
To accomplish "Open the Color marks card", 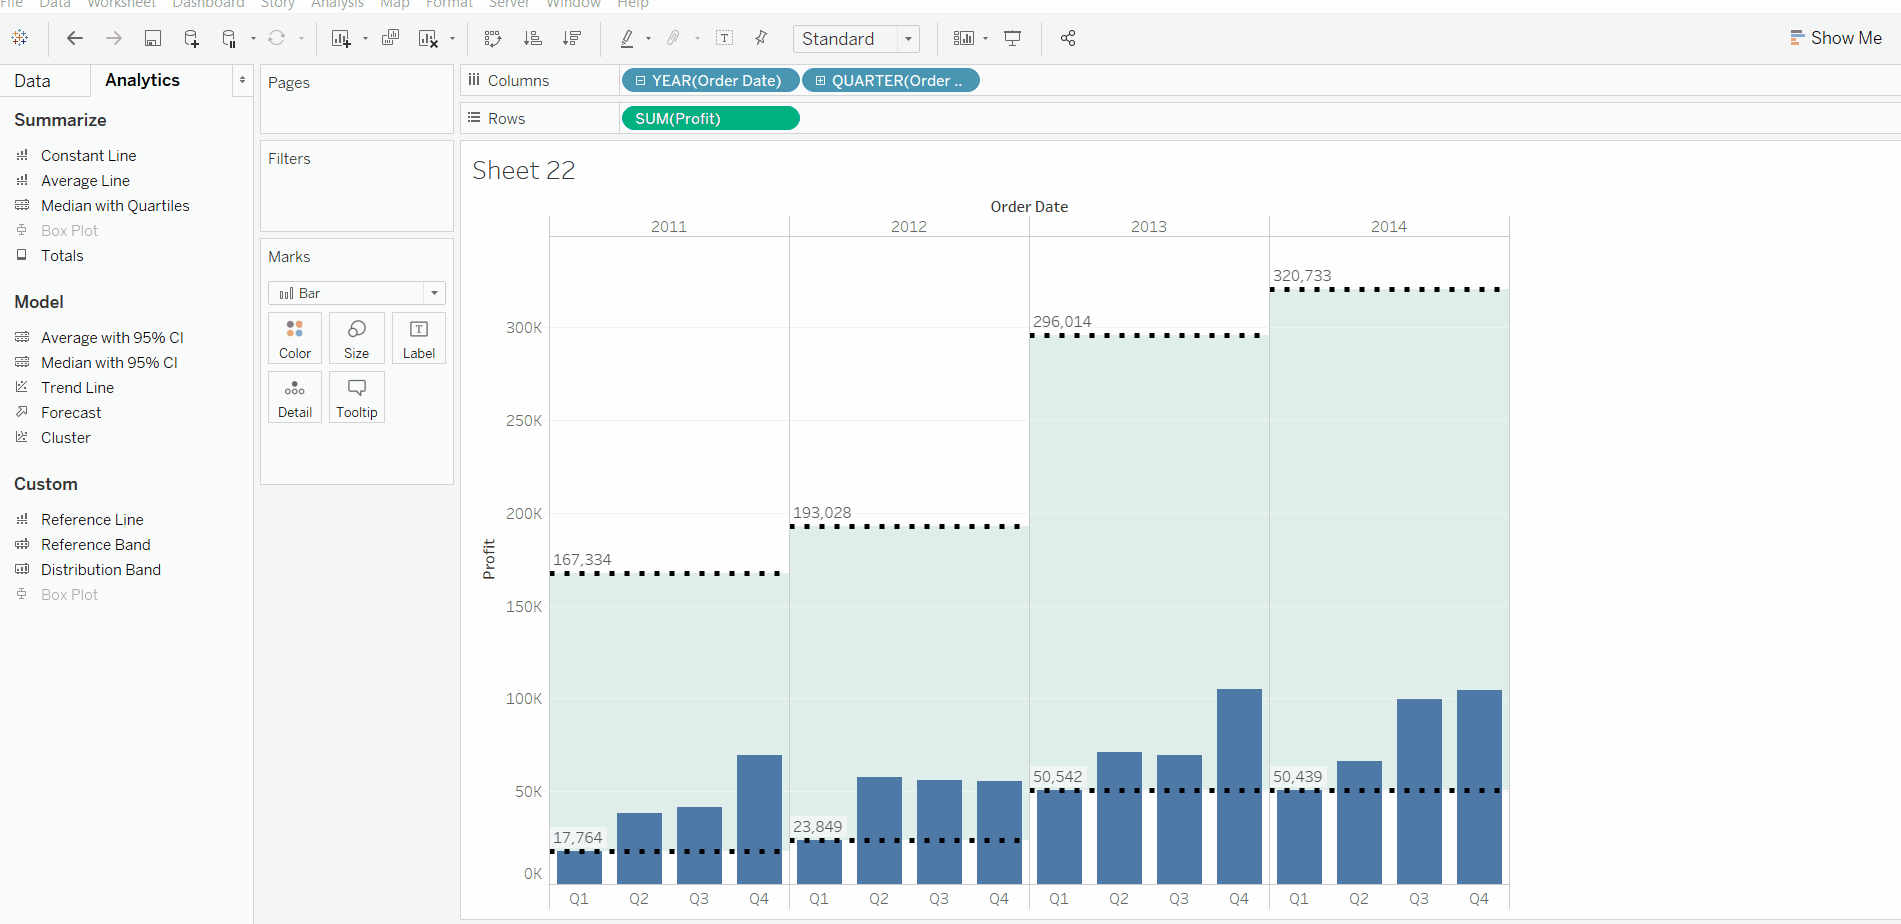I will pyautogui.click(x=295, y=338).
